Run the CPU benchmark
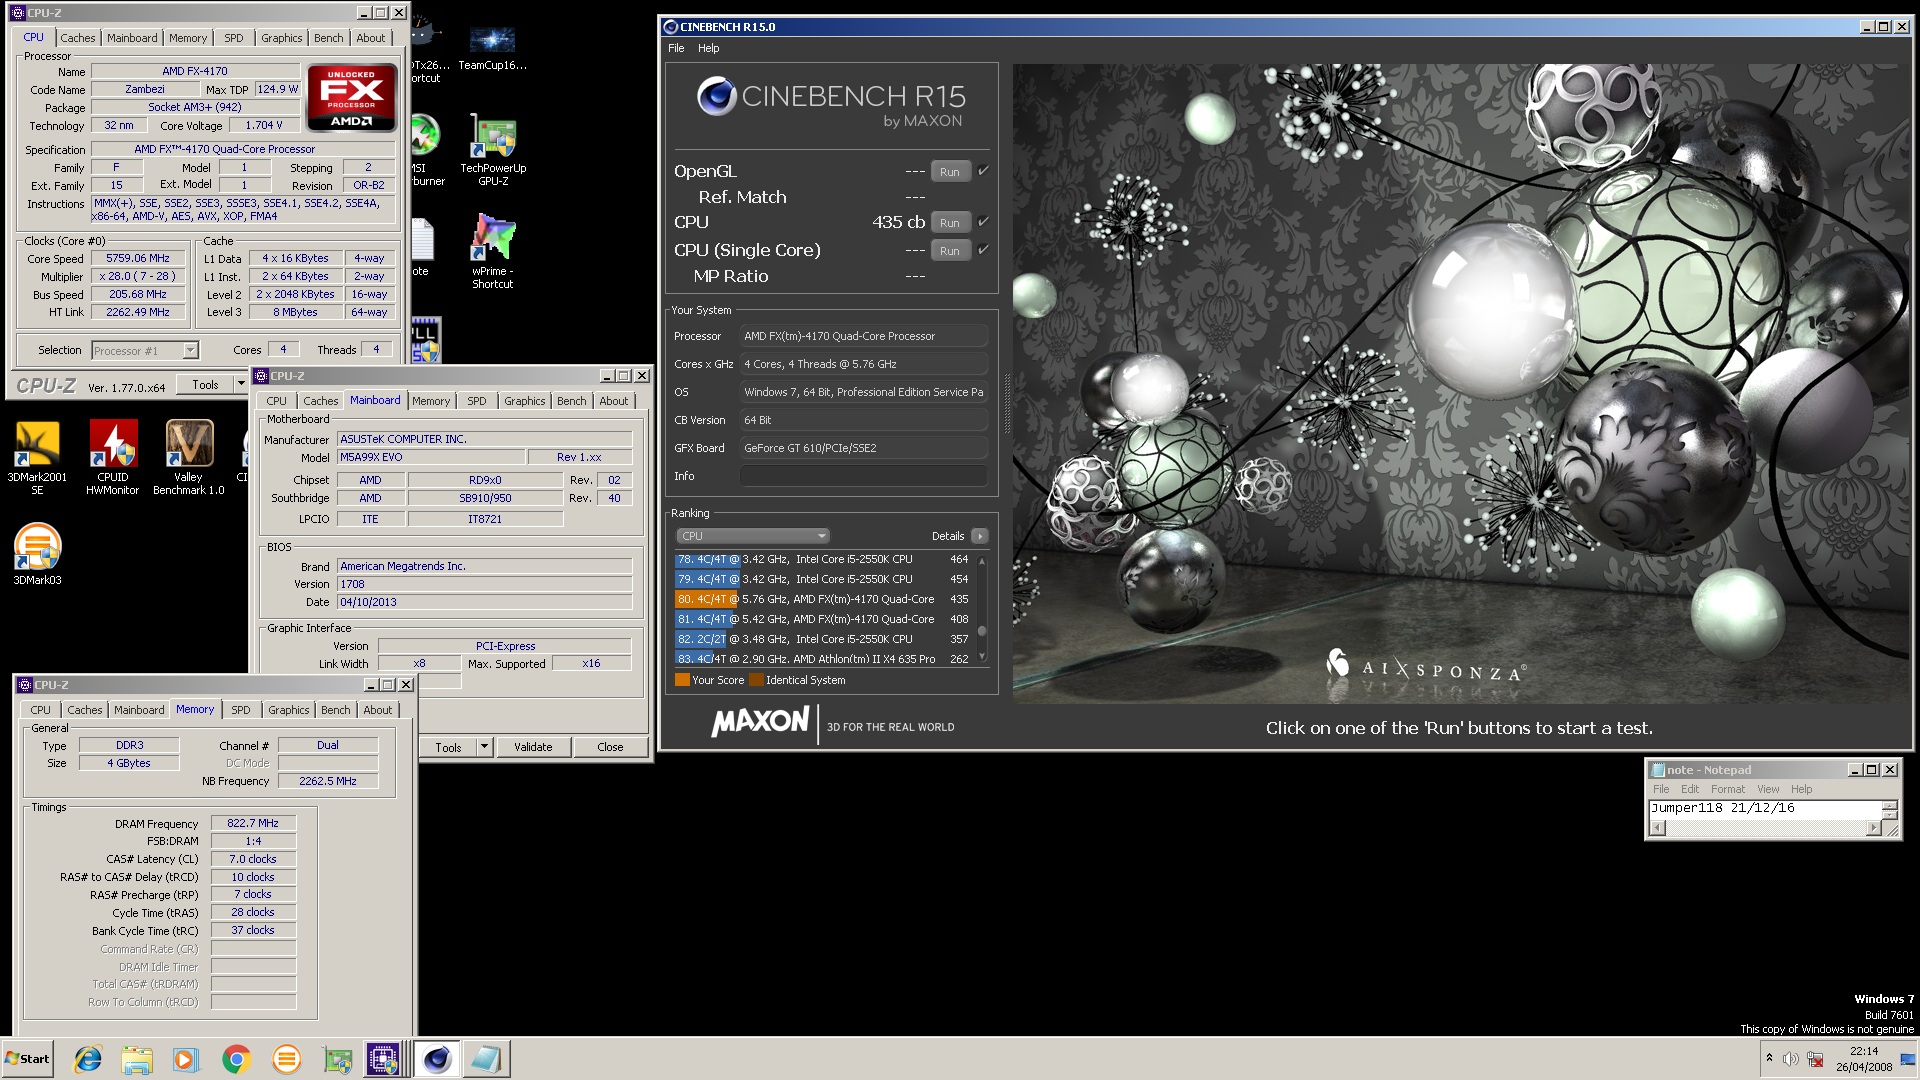This screenshot has width=1920, height=1080. (x=949, y=222)
